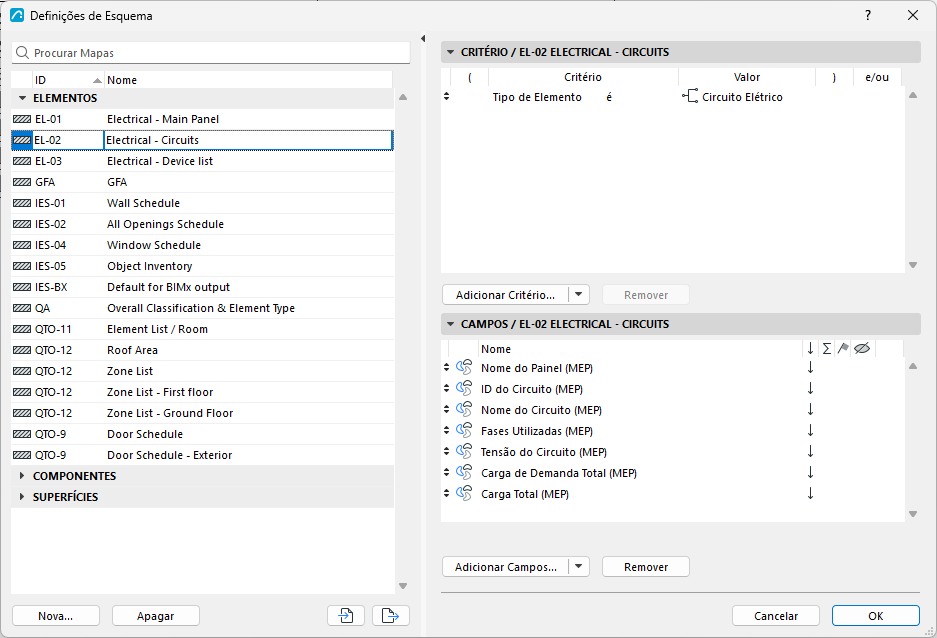Click the import schema icon button
The width and height of the screenshot is (937, 638).
346,615
